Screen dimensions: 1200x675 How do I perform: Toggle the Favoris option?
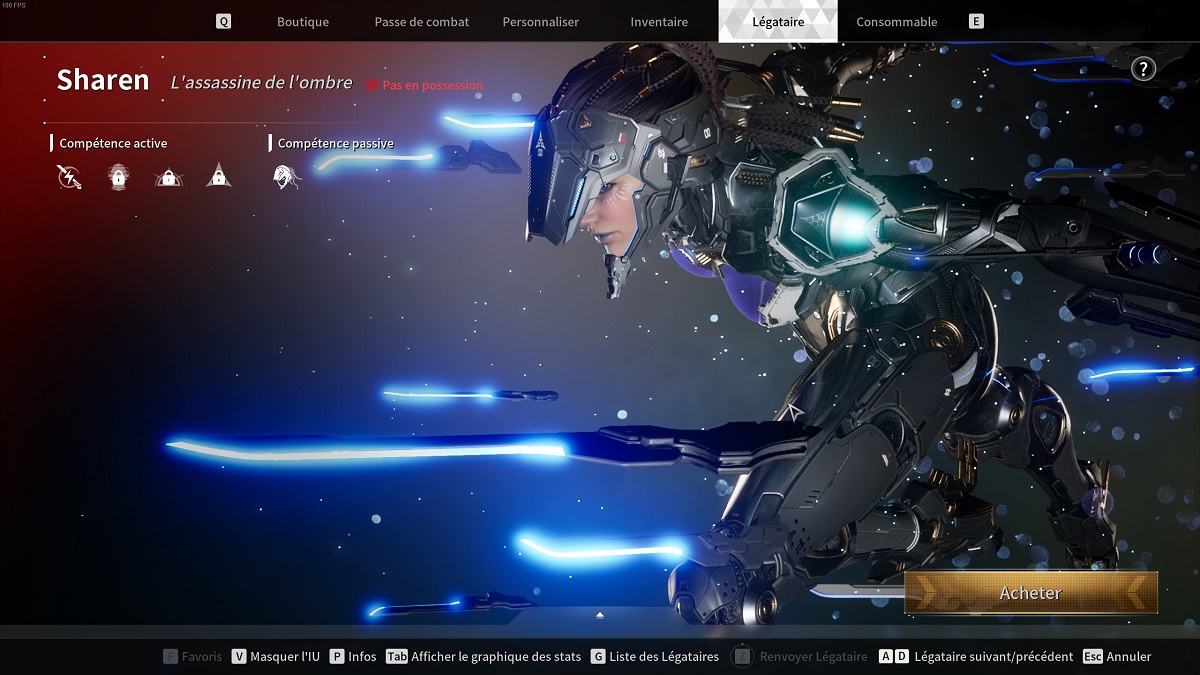[x=192, y=657]
